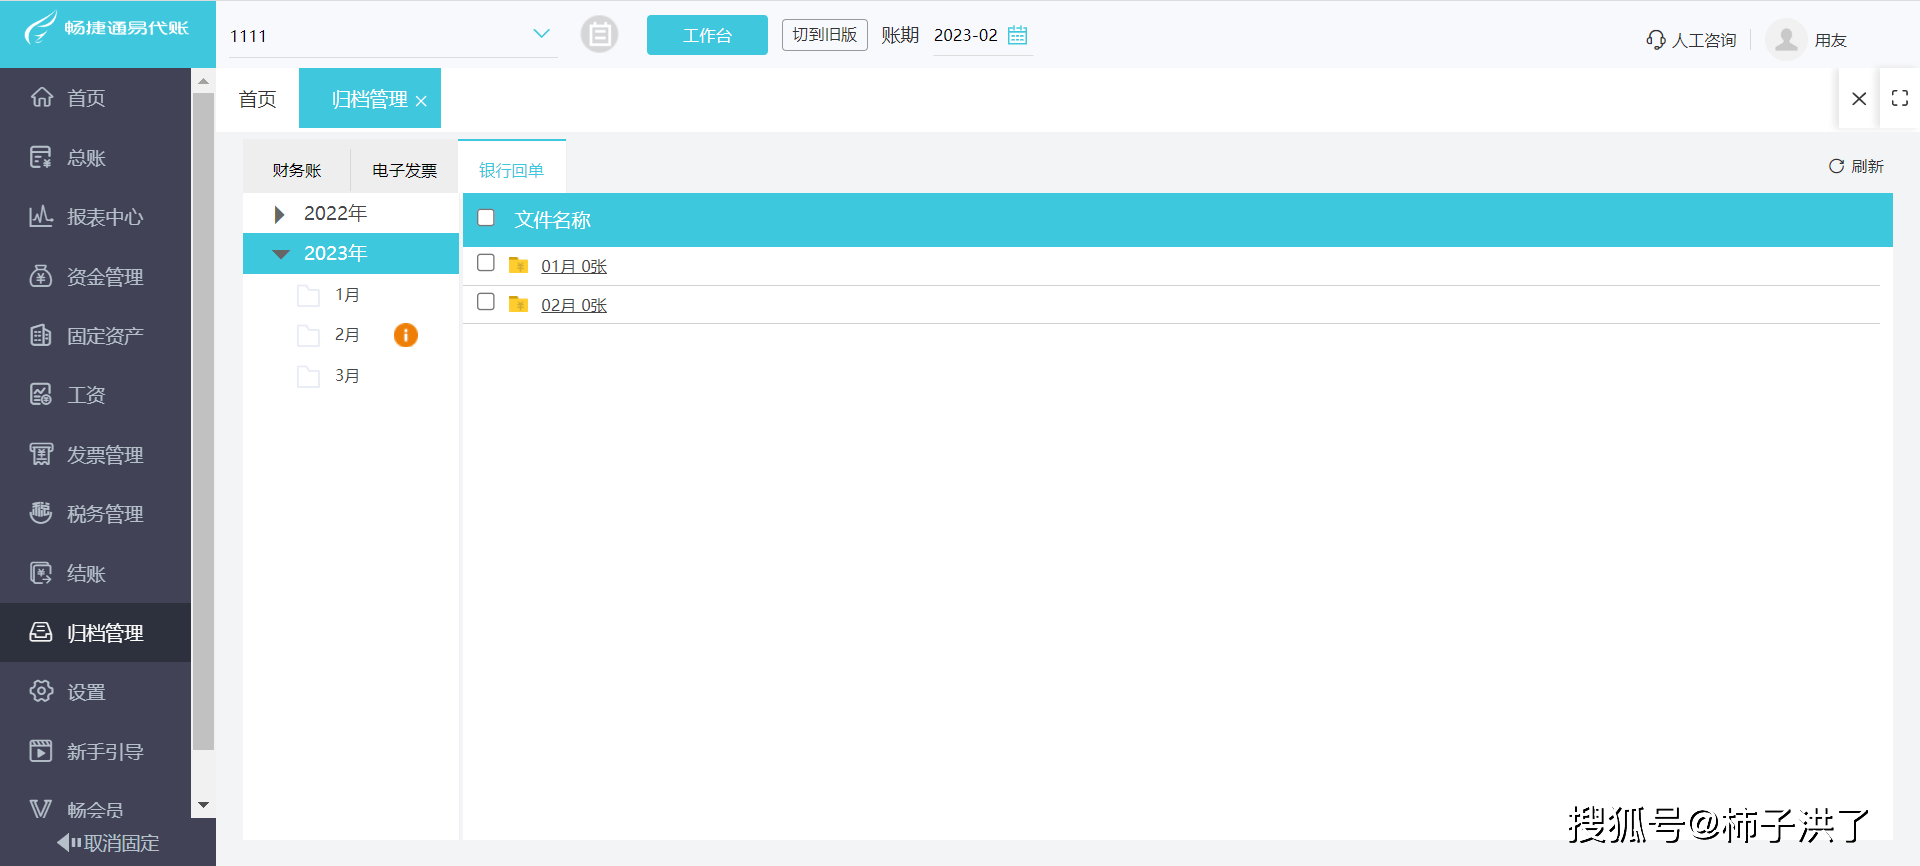Screen dimensions: 1920x866
Task: Switch to the 财务账 tab
Action: [297, 170]
